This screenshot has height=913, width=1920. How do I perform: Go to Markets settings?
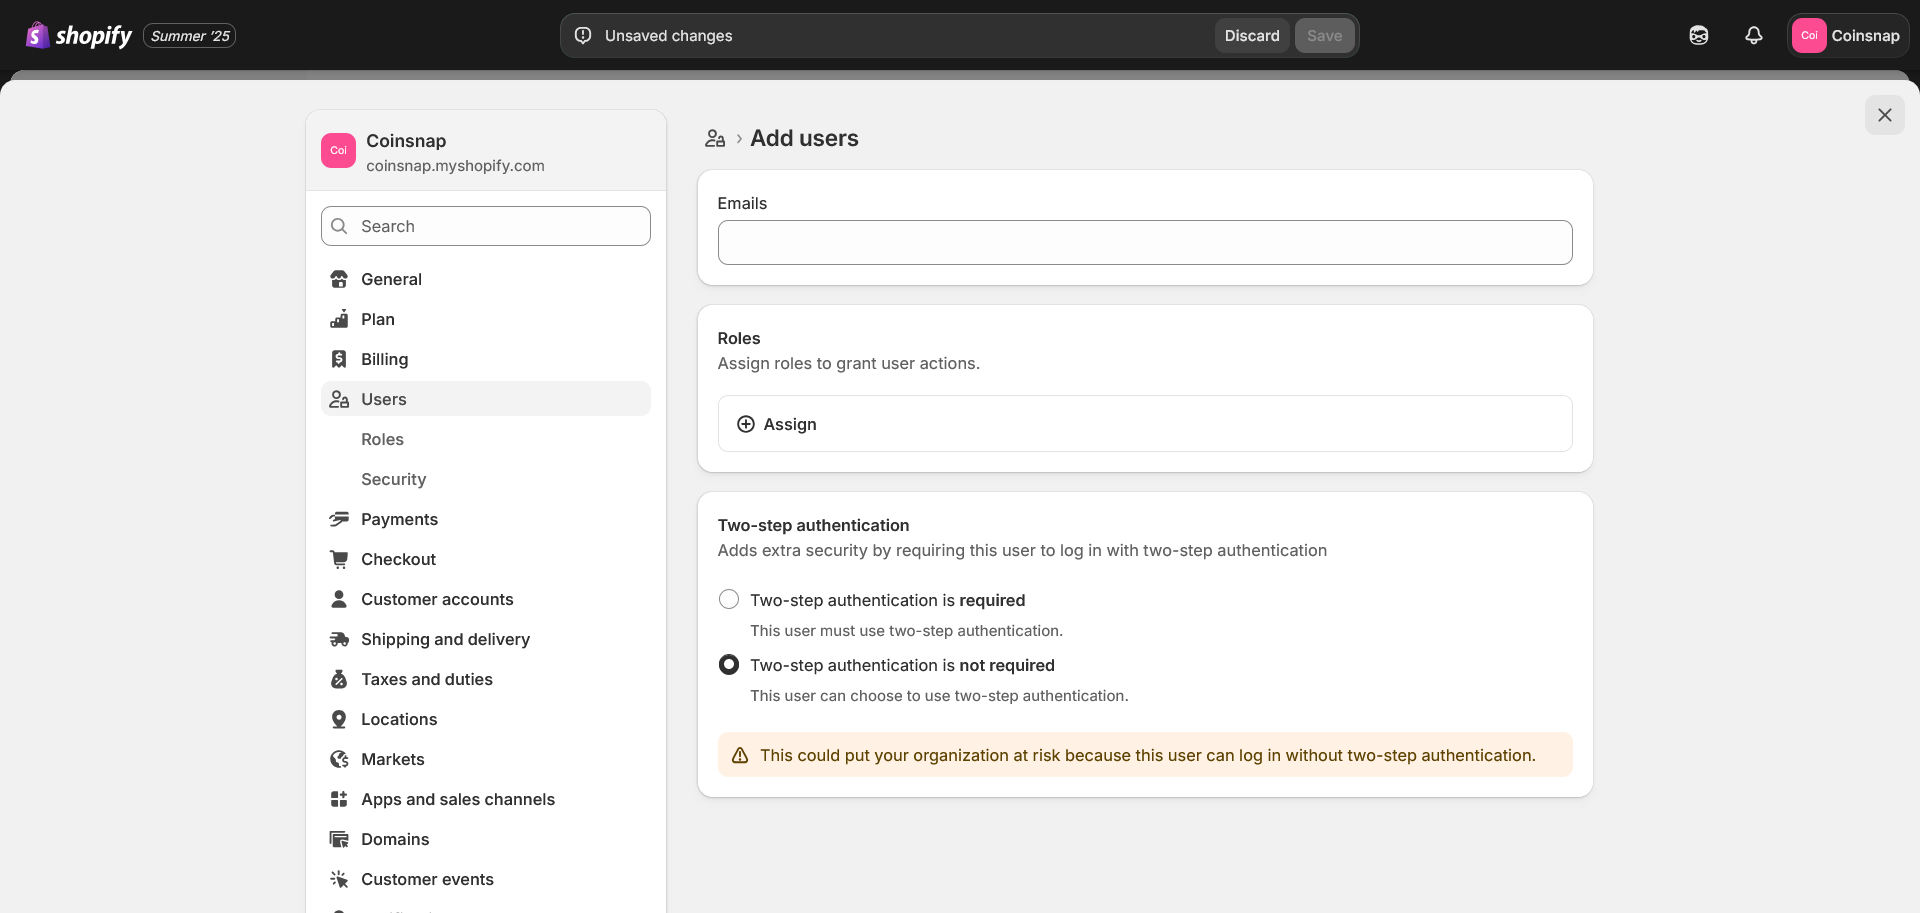point(392,759)
